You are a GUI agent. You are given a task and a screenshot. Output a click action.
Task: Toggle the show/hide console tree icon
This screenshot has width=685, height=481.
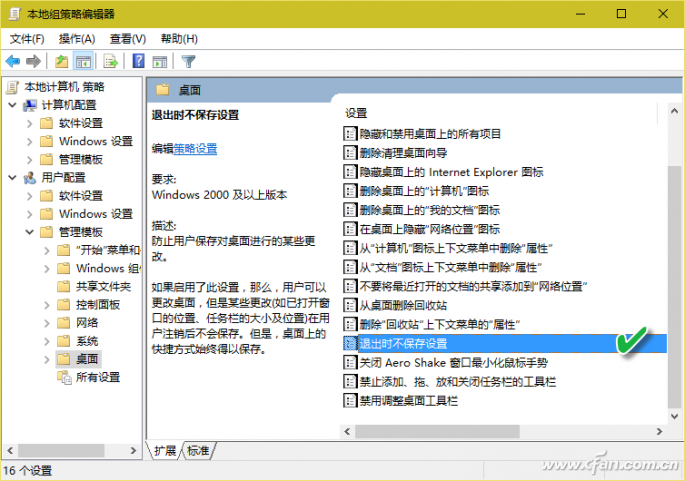click(83, 62)
